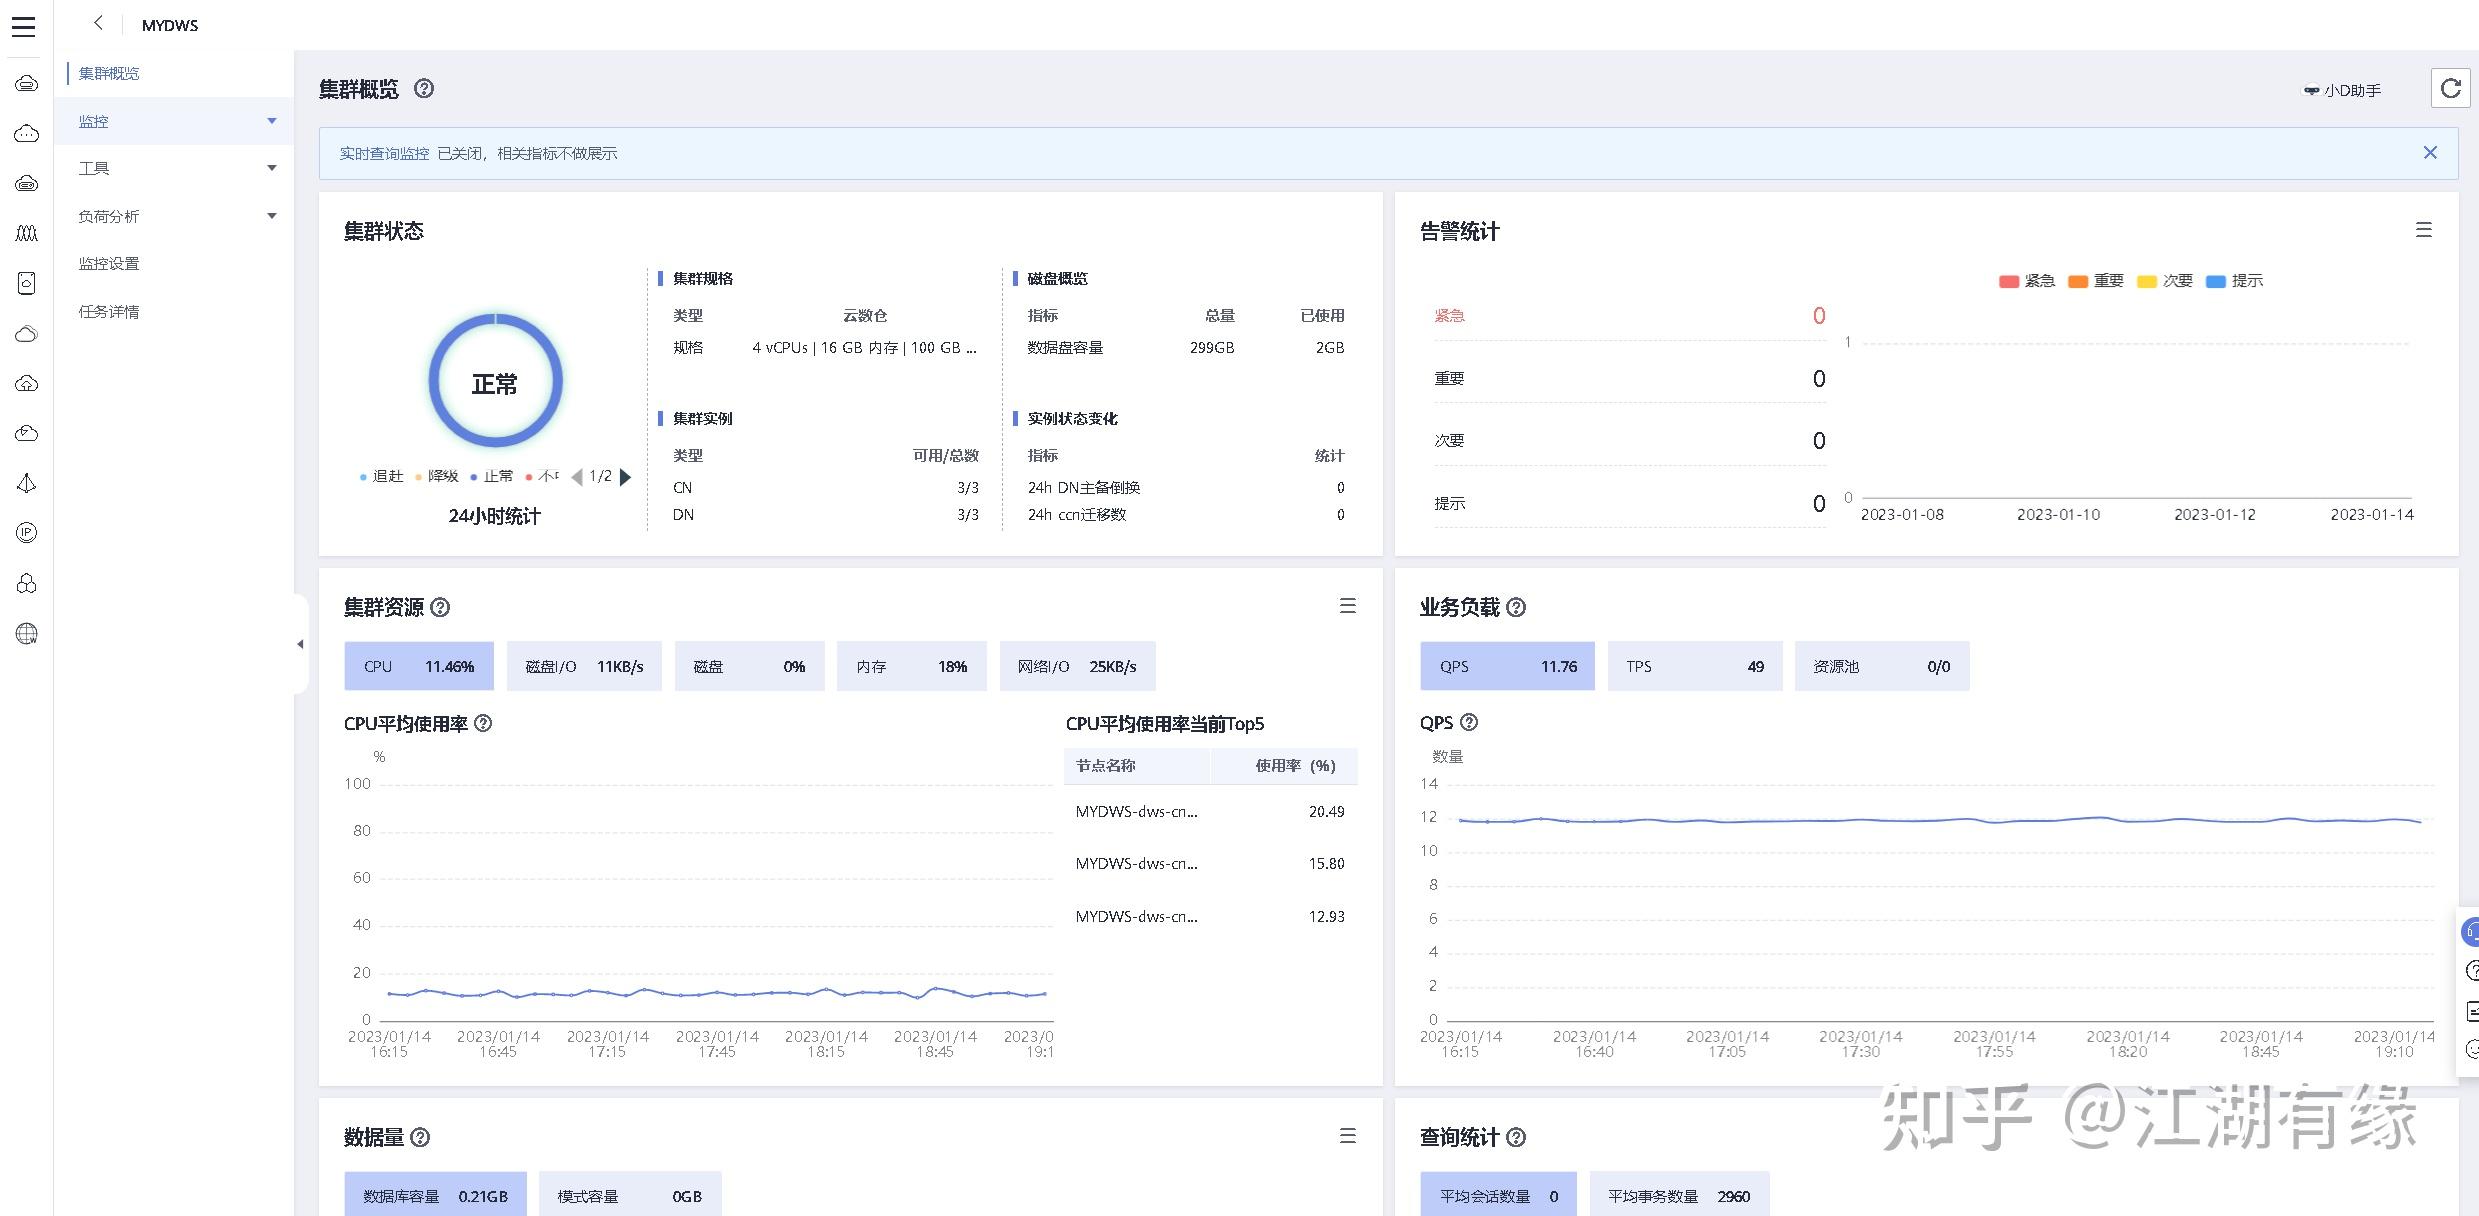The width and height of the screenshot is (2479, 1216).
Task: Click help icon beside QPS chart title
Action: pos(1469,722)
